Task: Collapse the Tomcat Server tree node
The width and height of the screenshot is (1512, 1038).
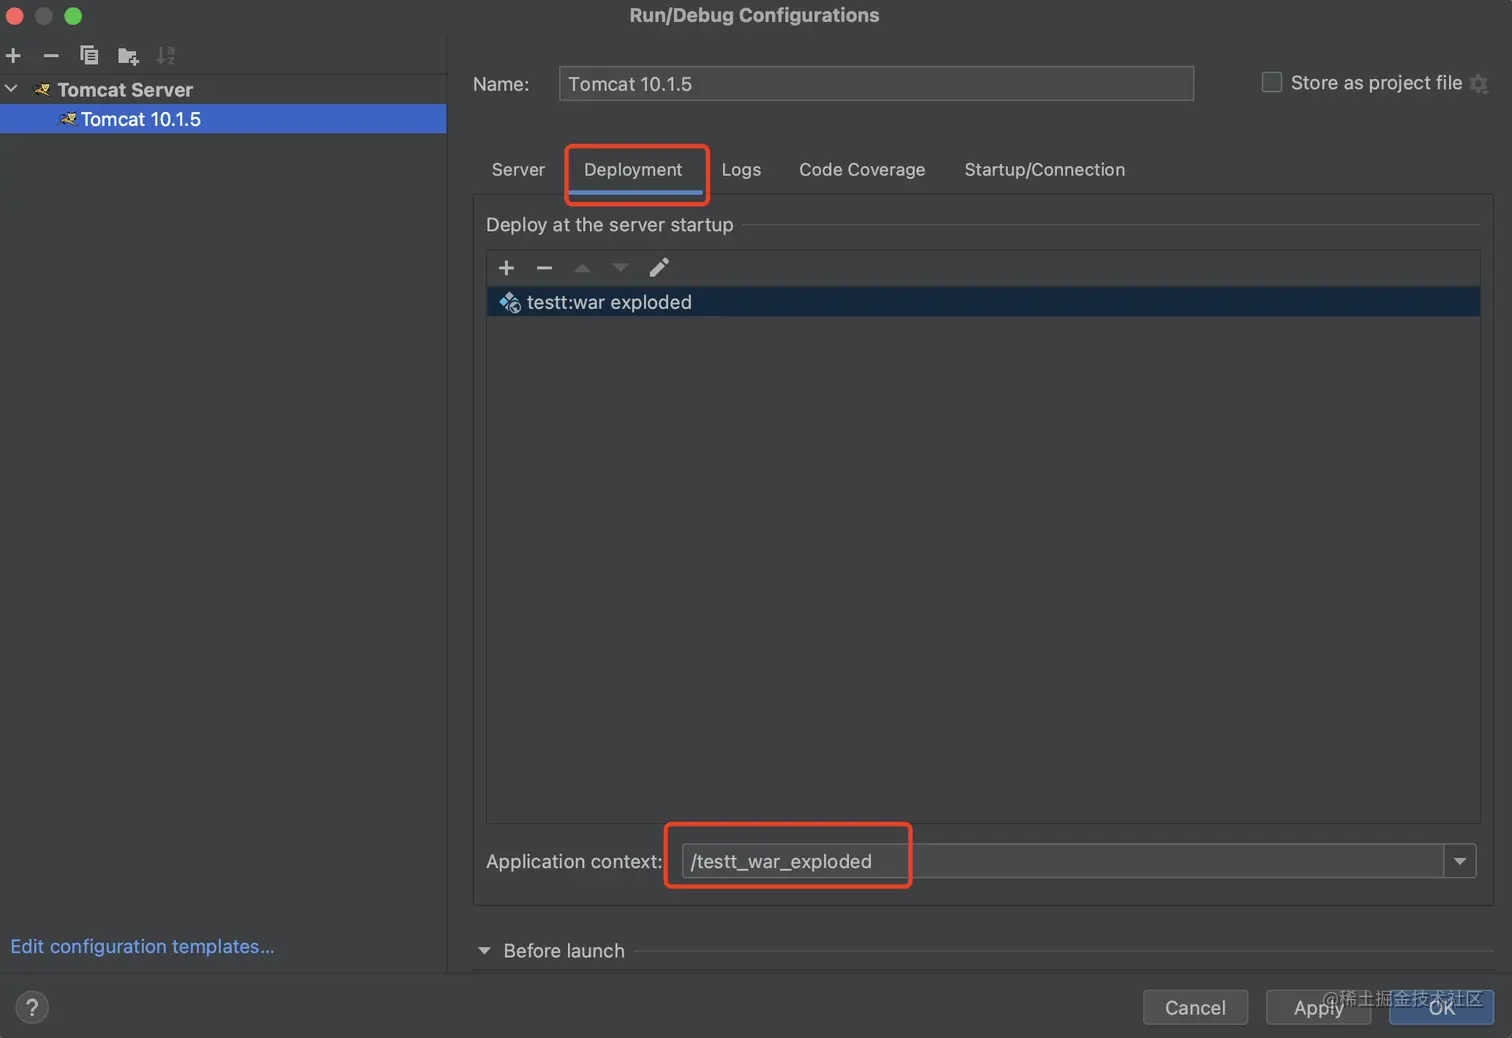Action: (12, 89)
